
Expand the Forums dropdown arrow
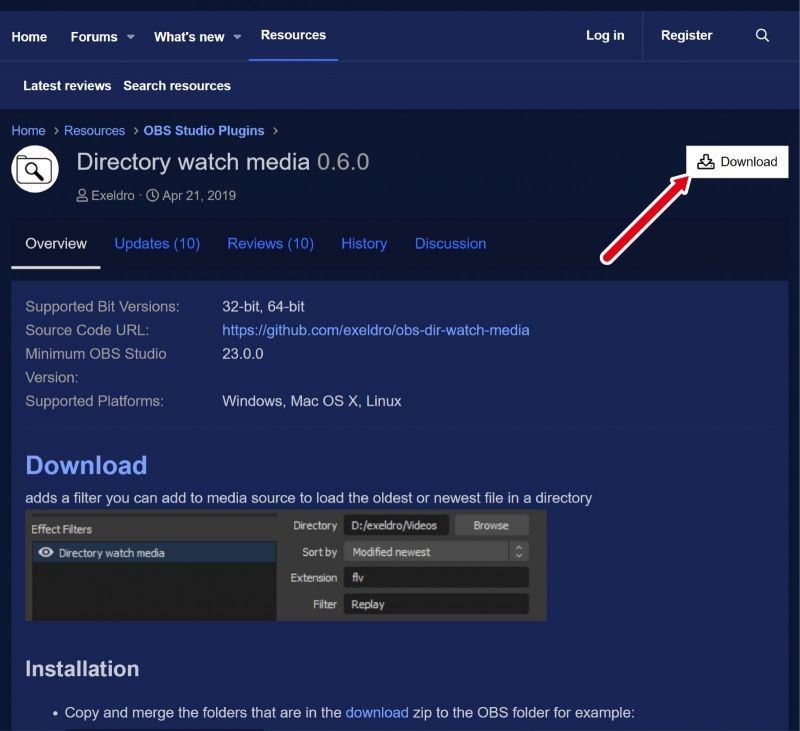tap(131, 37)
